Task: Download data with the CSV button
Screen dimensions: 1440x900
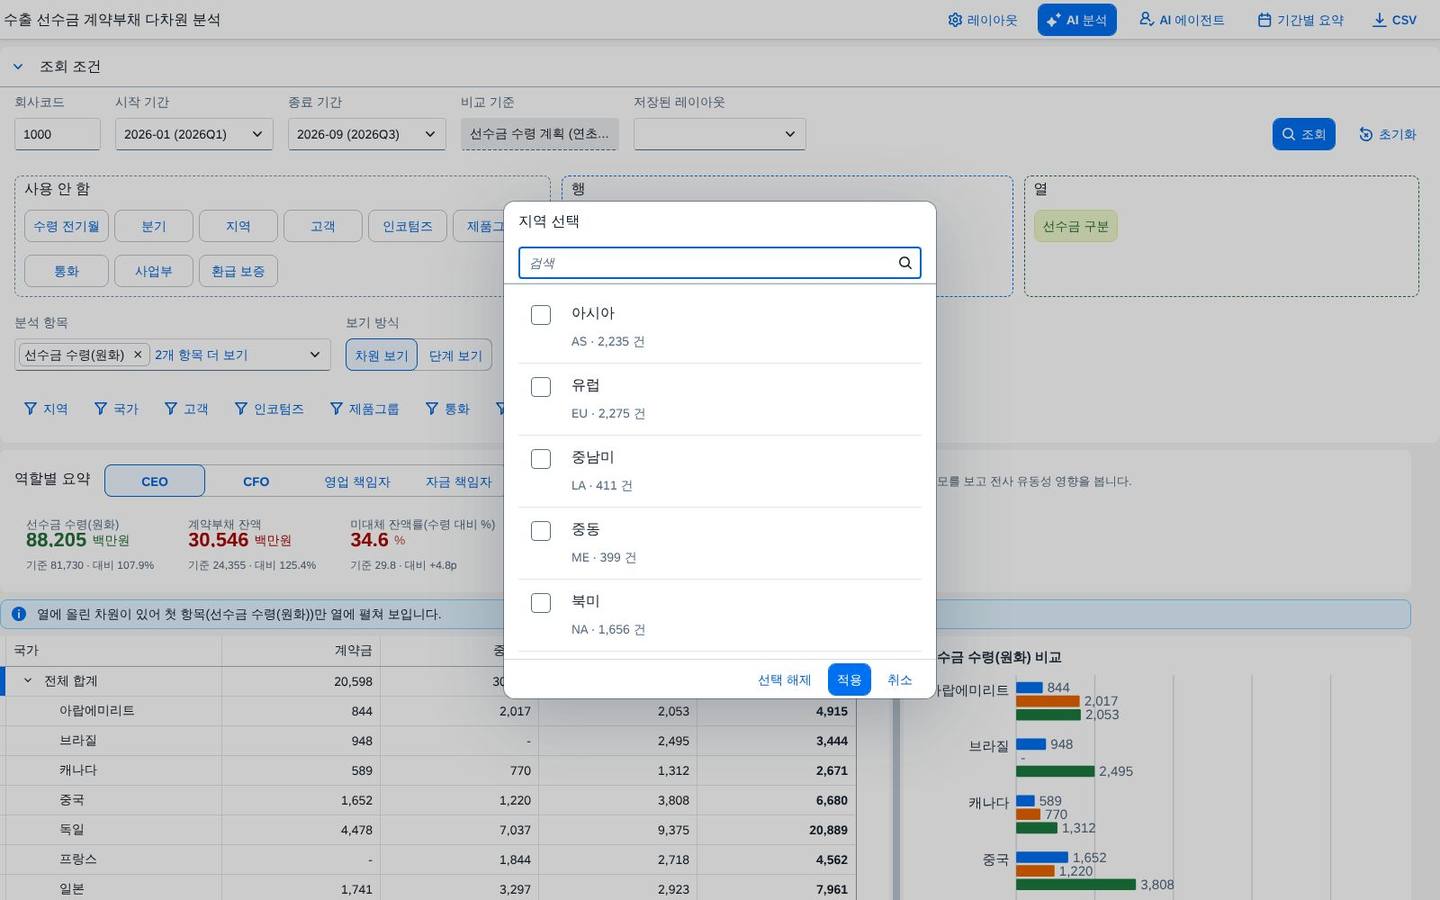Action: click(1394, 20)
